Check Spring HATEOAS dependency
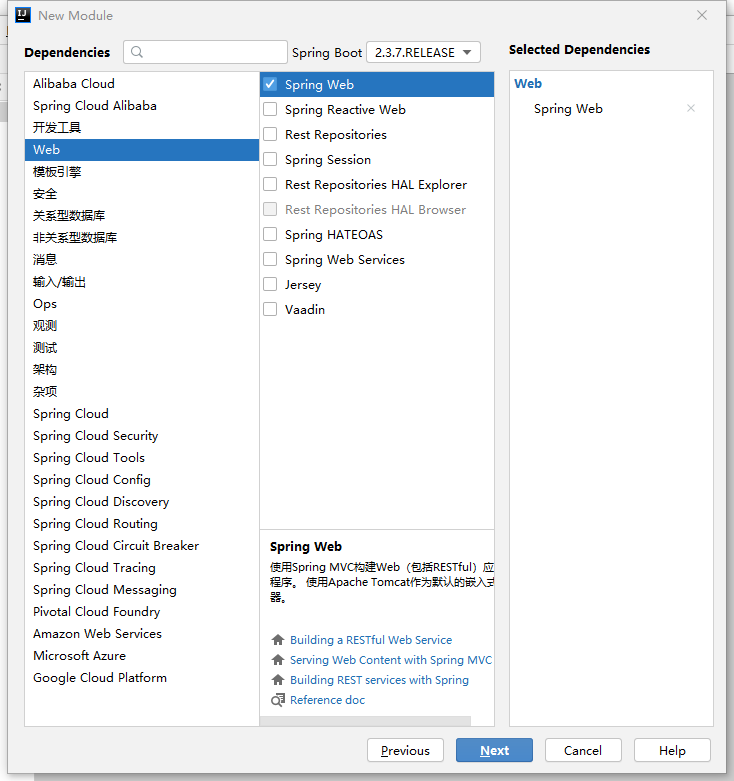Screen dimensions: 734x781 pyautogui.click(x=270, y=234)
